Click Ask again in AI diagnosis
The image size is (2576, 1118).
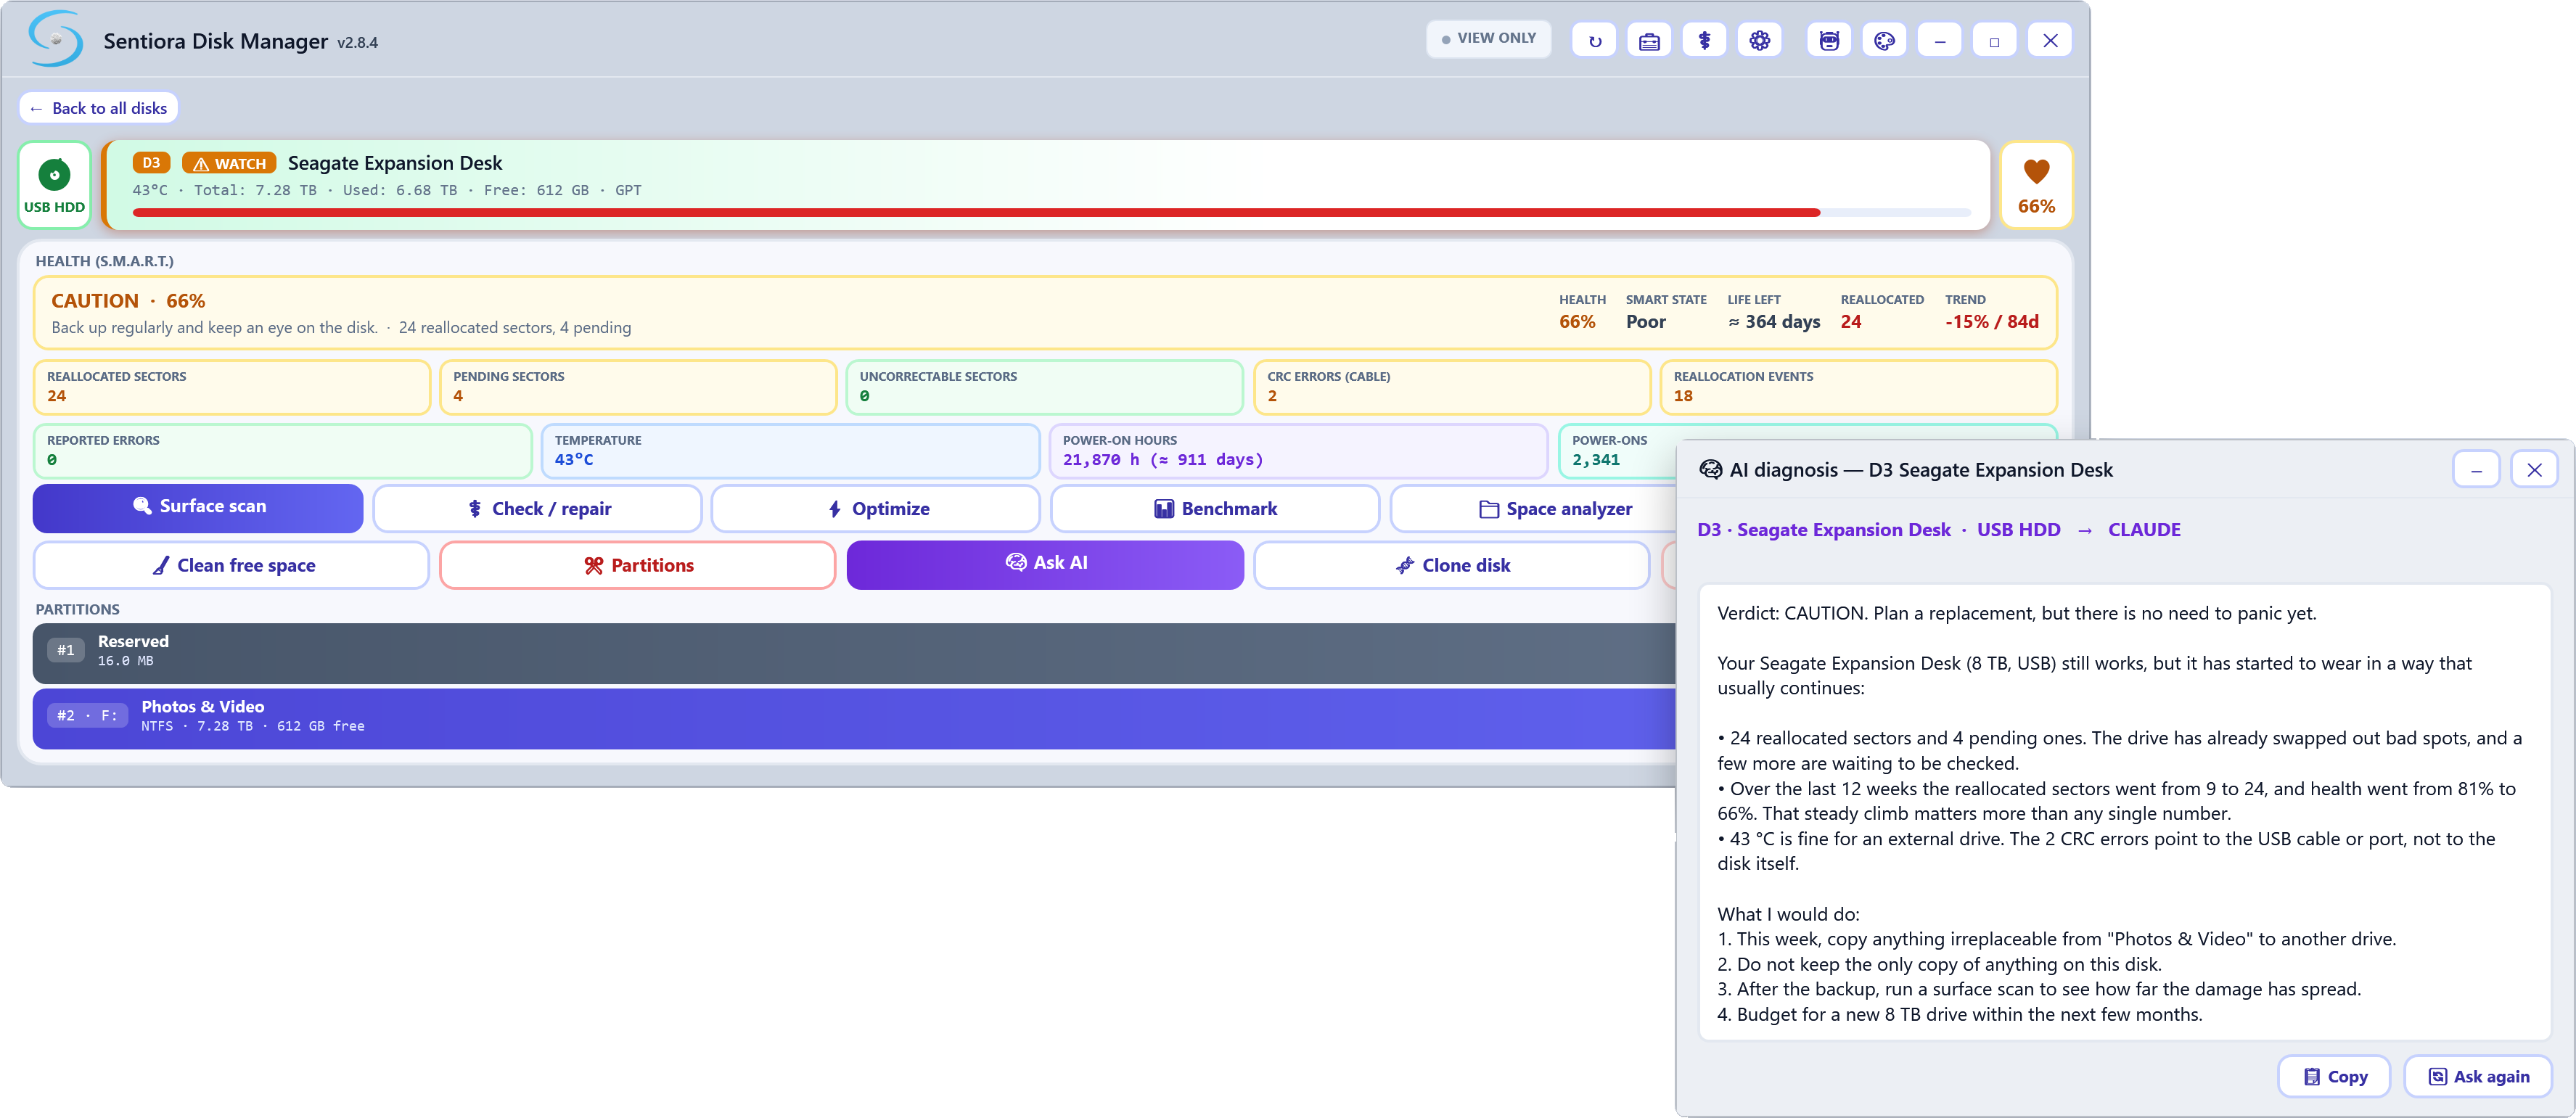2478,1076
